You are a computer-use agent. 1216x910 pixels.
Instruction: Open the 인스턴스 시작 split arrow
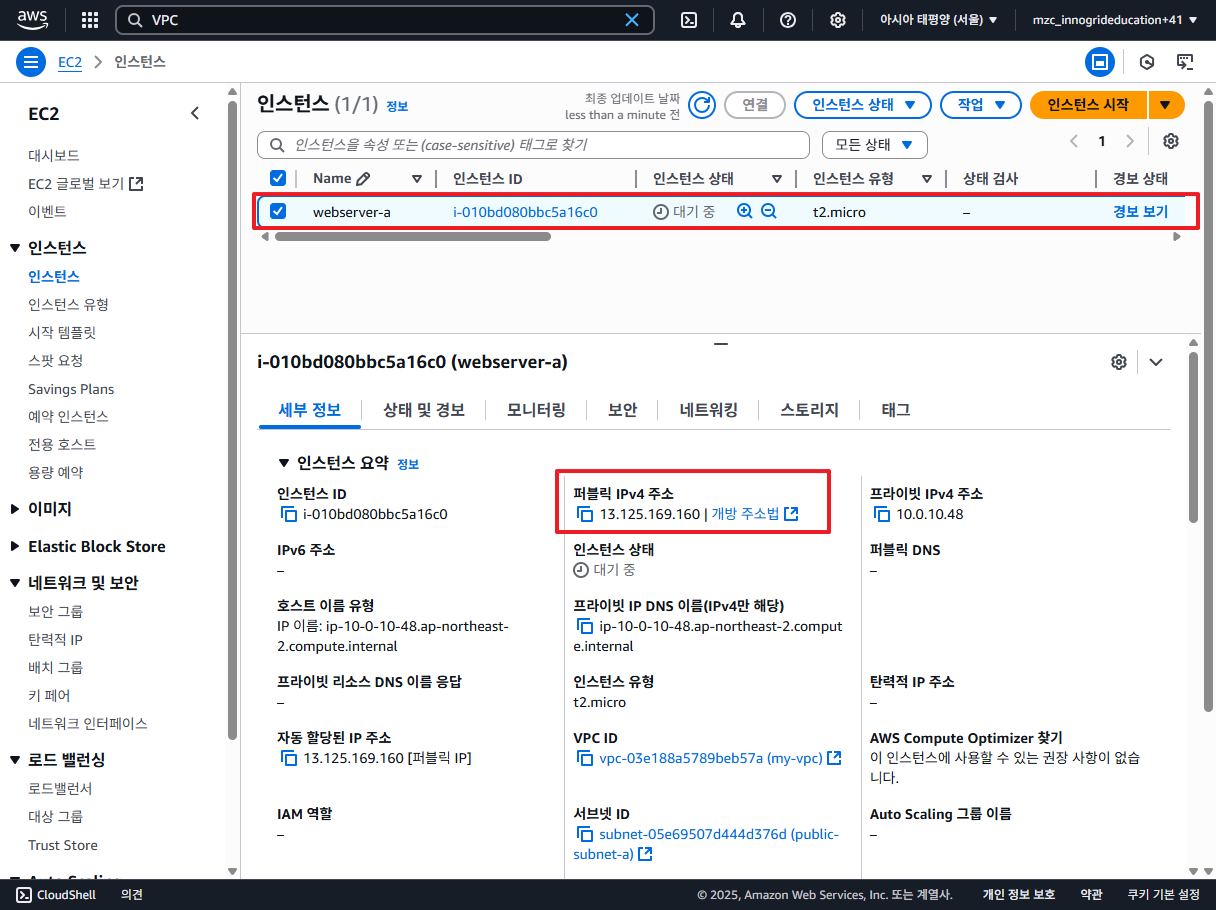pos(1166,105)
